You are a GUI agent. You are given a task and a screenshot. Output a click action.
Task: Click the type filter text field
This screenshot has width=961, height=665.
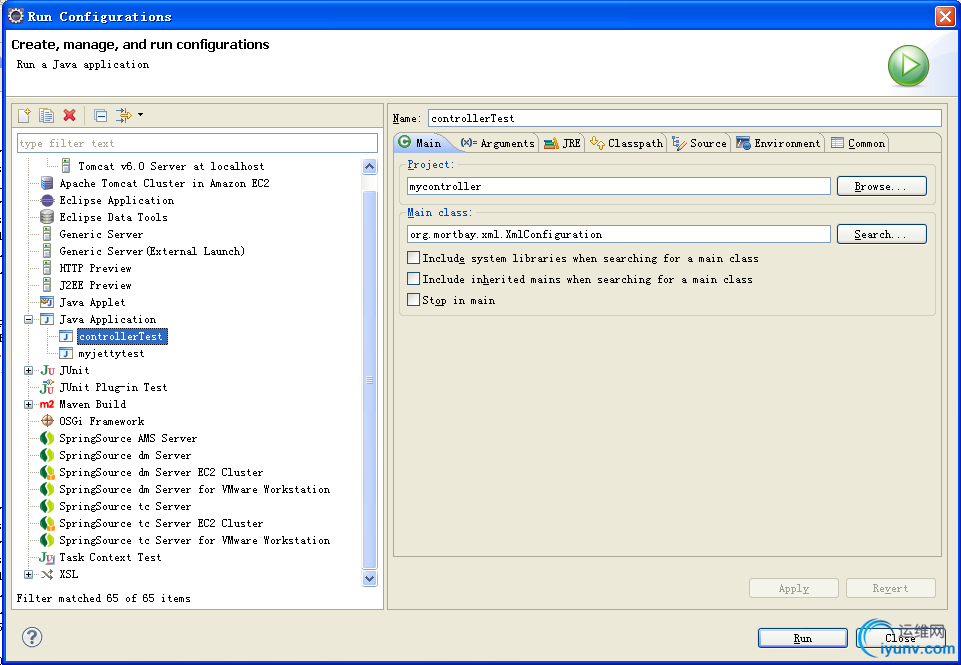point(197,143)
